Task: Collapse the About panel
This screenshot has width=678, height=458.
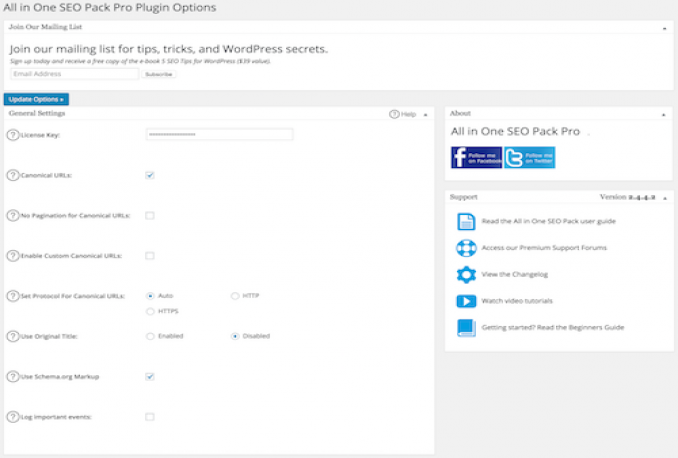Action: 664,115
